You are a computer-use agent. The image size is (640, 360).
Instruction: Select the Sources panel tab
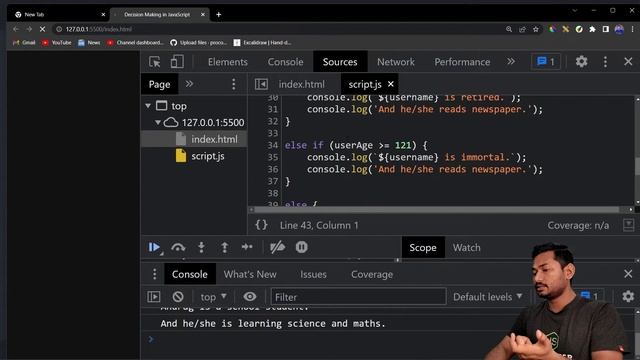(x=340, y=62)
